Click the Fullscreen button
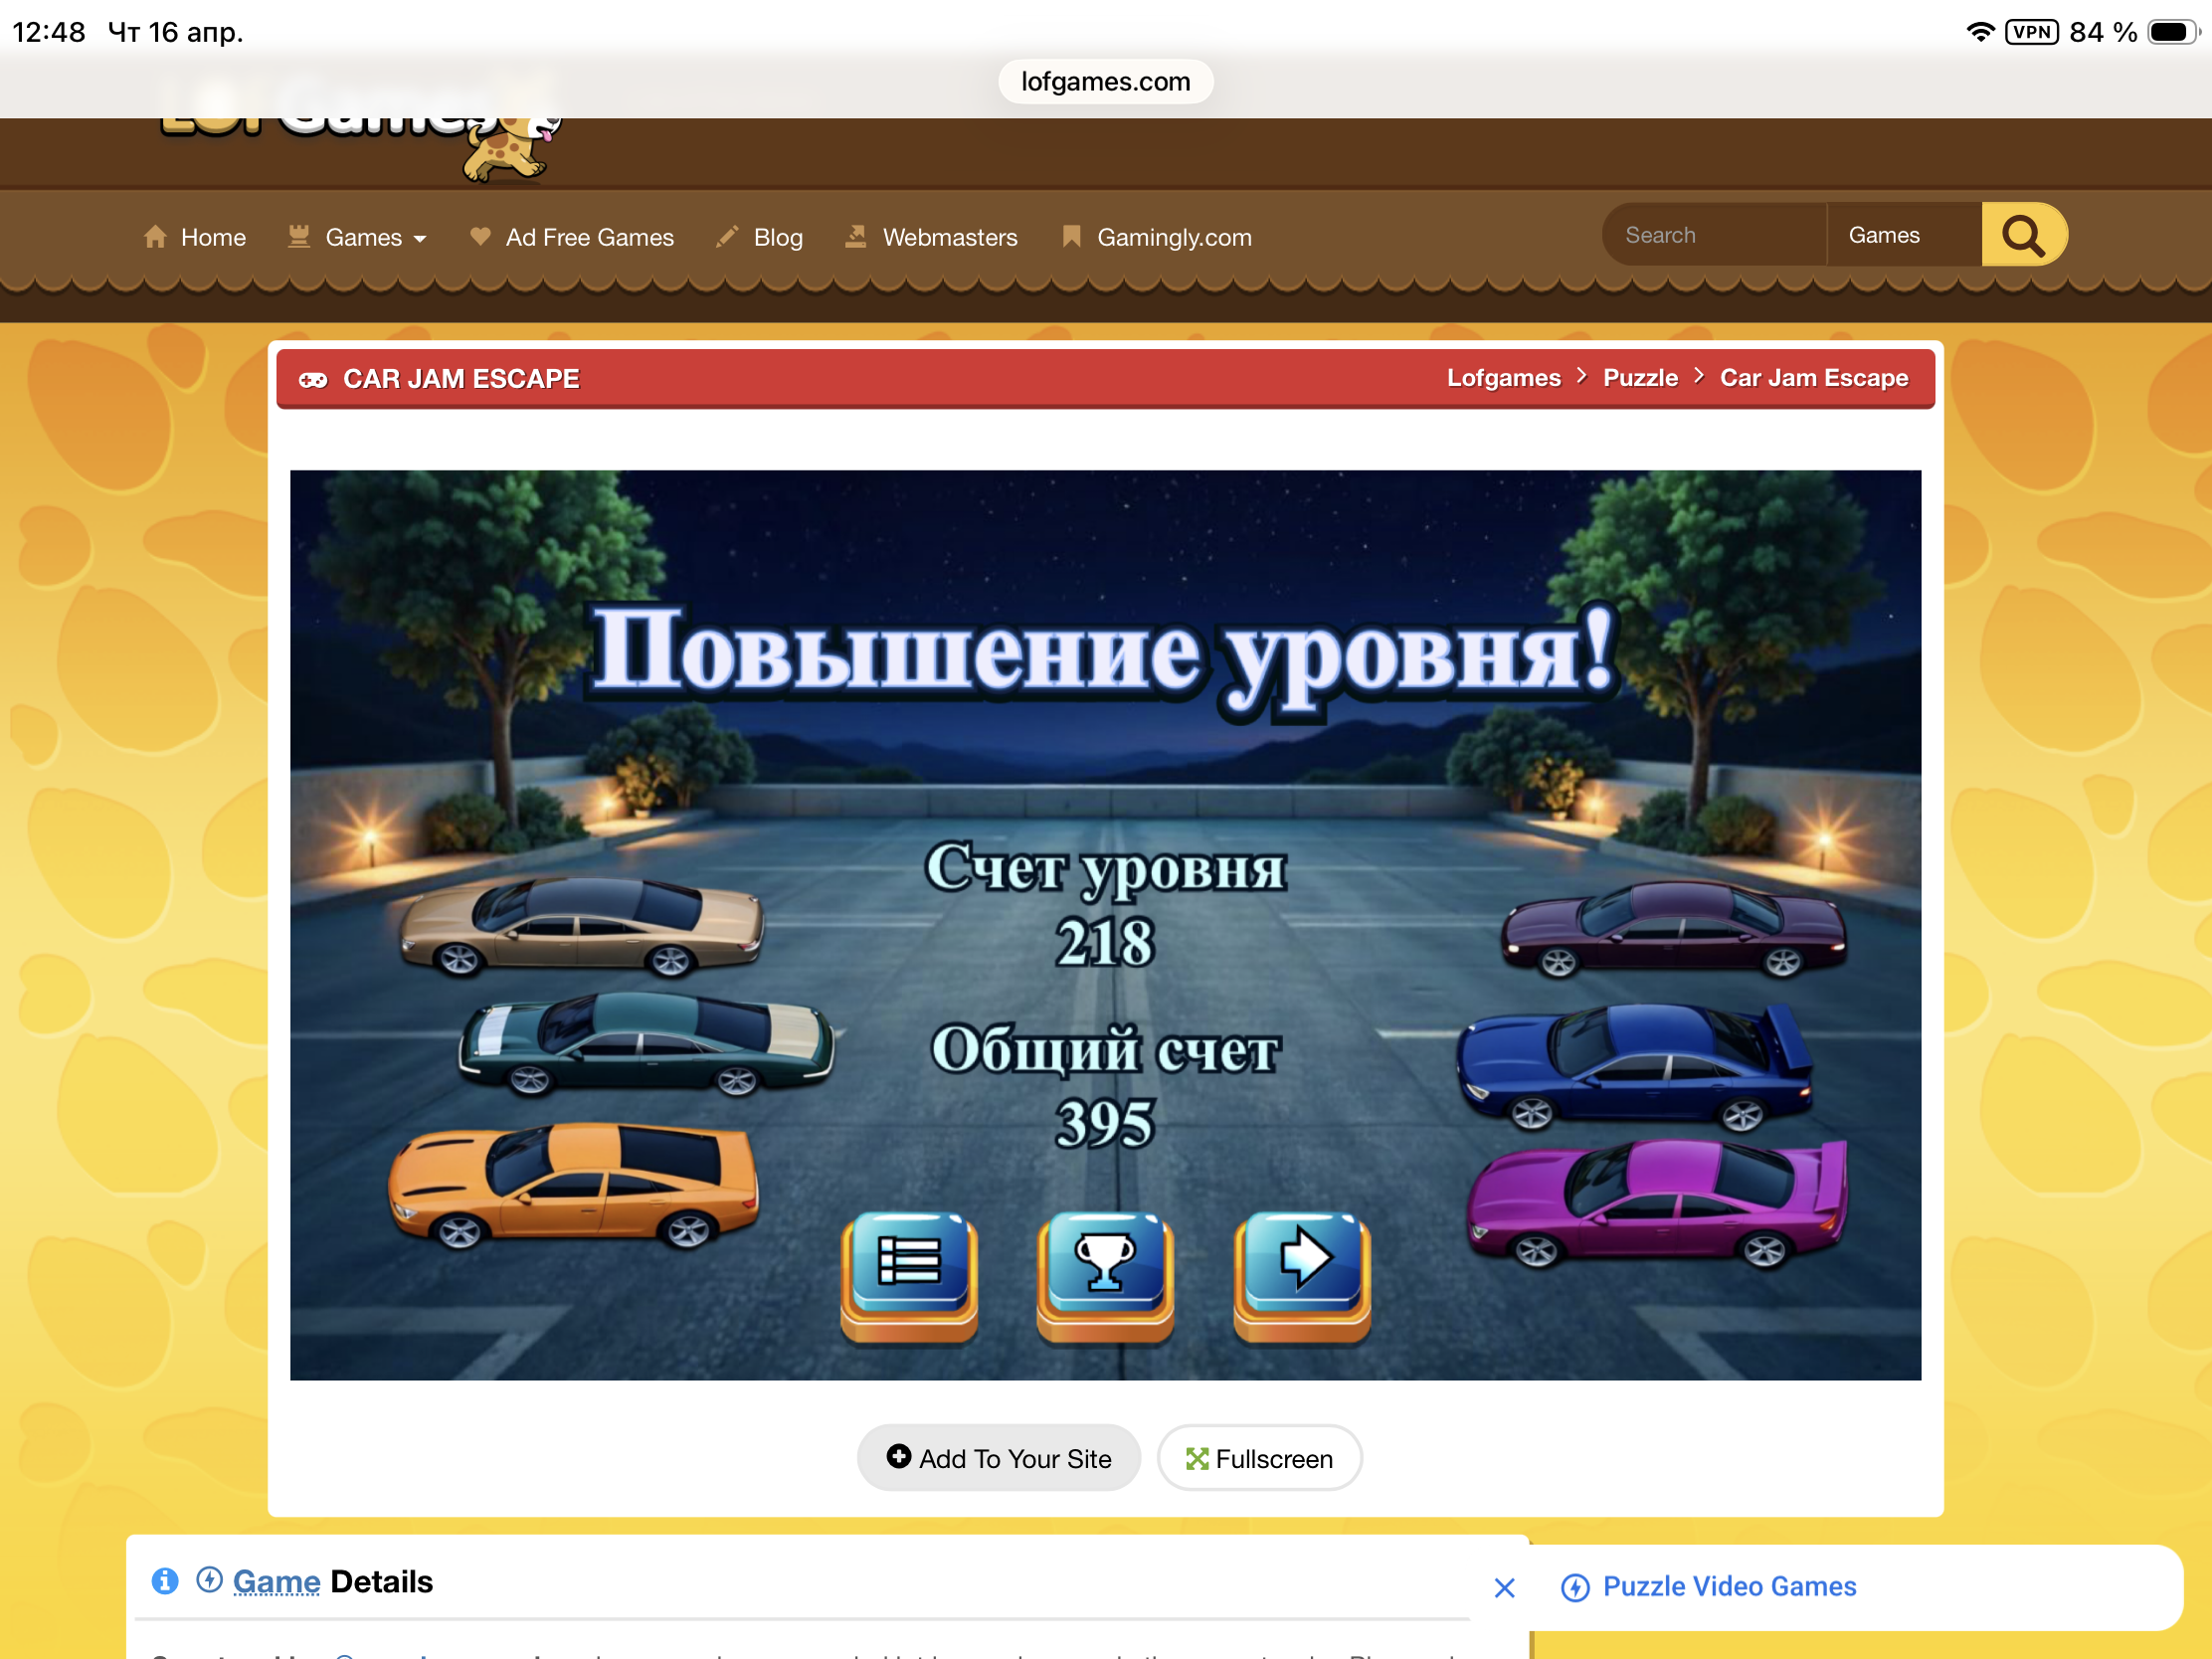This screenshot has width=2212, height=1659. click(1259, 1459)
